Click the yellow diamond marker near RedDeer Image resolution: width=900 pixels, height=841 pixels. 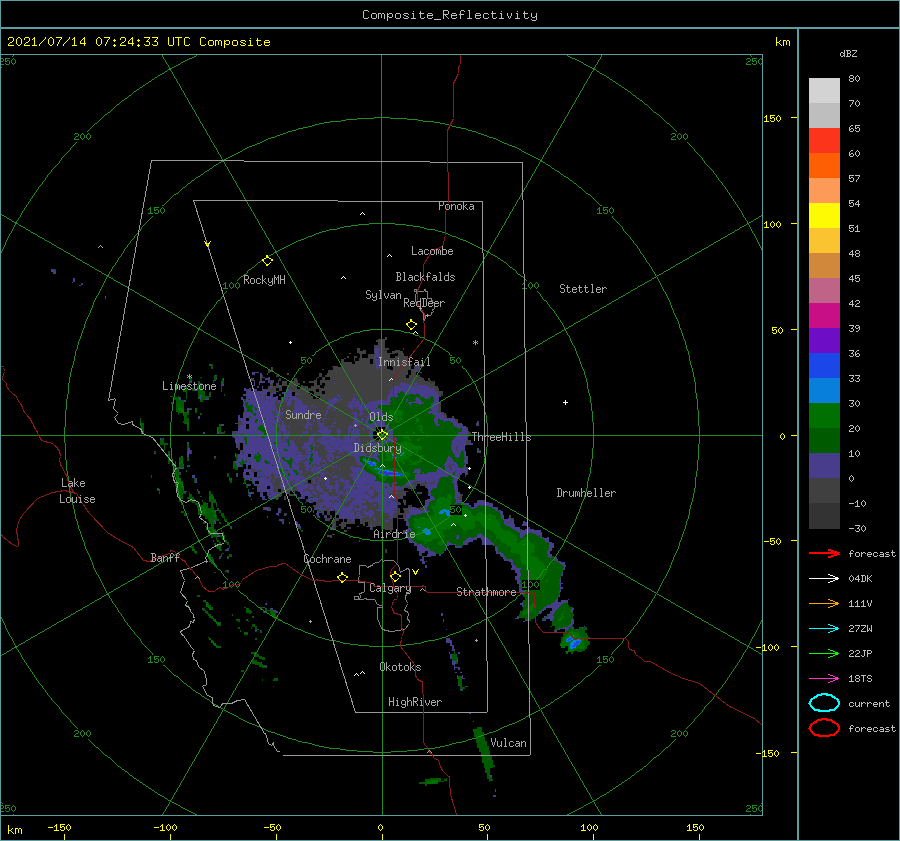[411, 325]
